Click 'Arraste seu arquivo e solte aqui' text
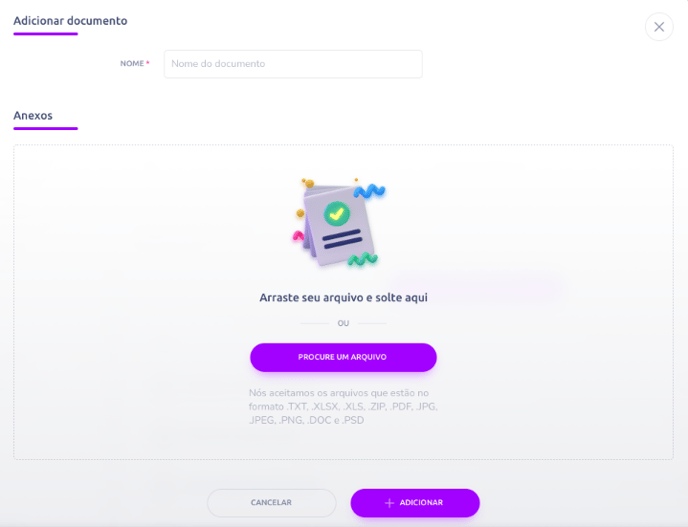This screenshot has height=527, width=688. 344,298
